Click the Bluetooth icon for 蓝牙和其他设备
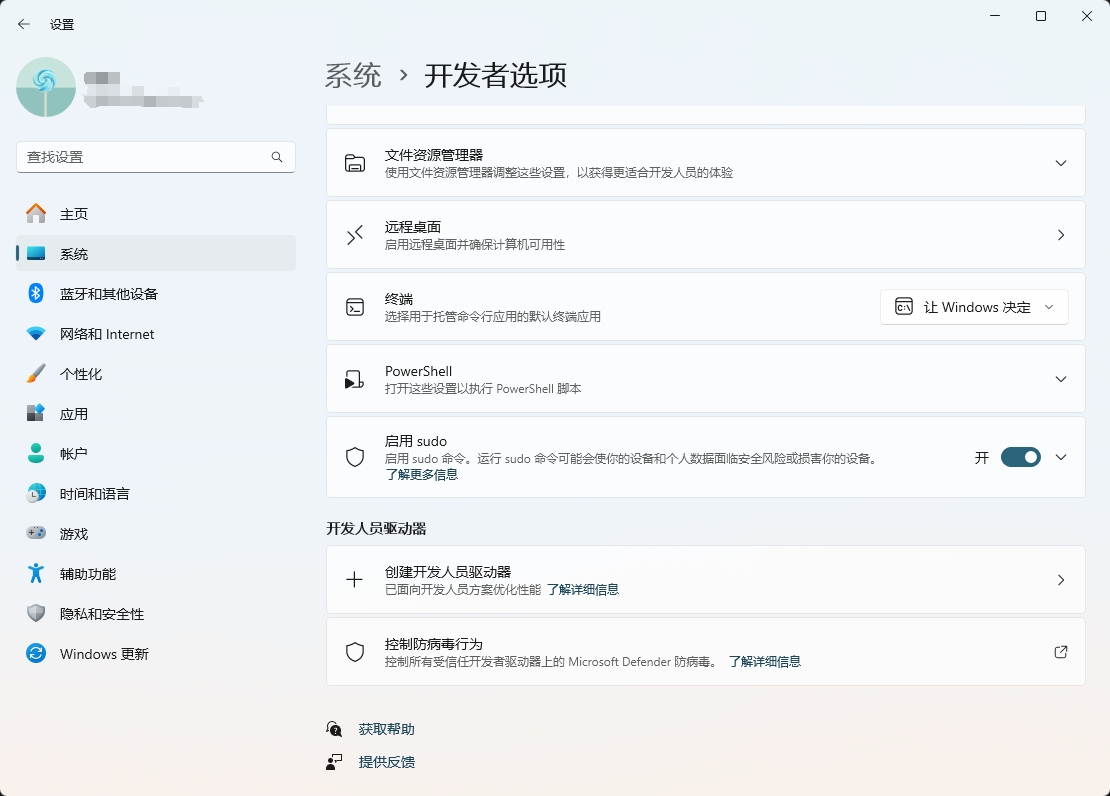This screenshot has width=1110, height=796. [36, 293]
